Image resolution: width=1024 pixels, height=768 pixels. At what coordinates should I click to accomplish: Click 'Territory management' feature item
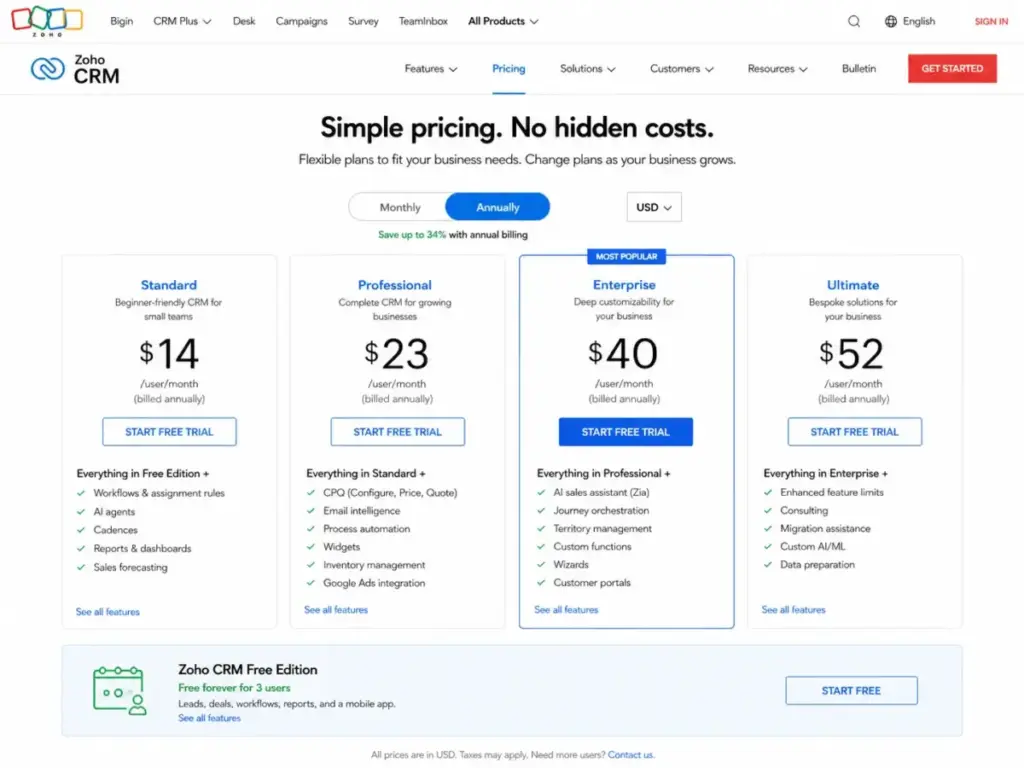[x=602, y=528]
